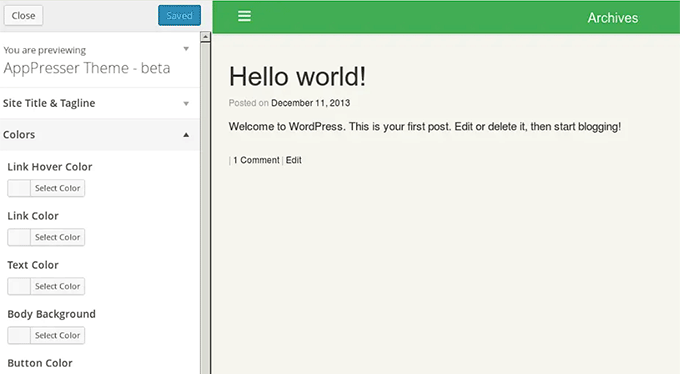Click Select Color for Link Color
Viewport: 680px width, 374px height.
pyautogui.click(x=58, y=237)
